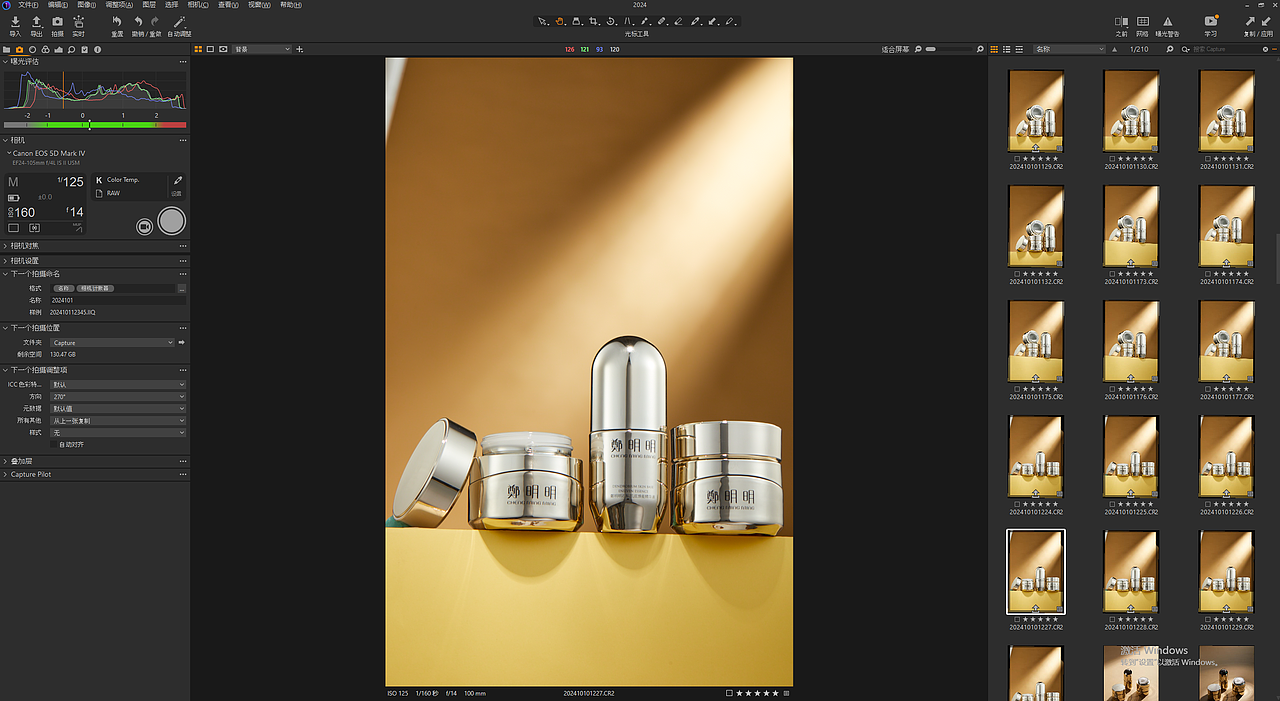
Task: Select thumbnail 202410101129.CR2
Action: tap(1035, 110)
